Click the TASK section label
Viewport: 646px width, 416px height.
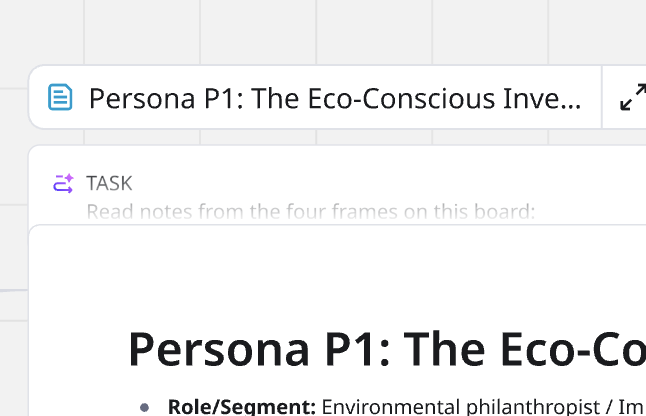(109, 183)
